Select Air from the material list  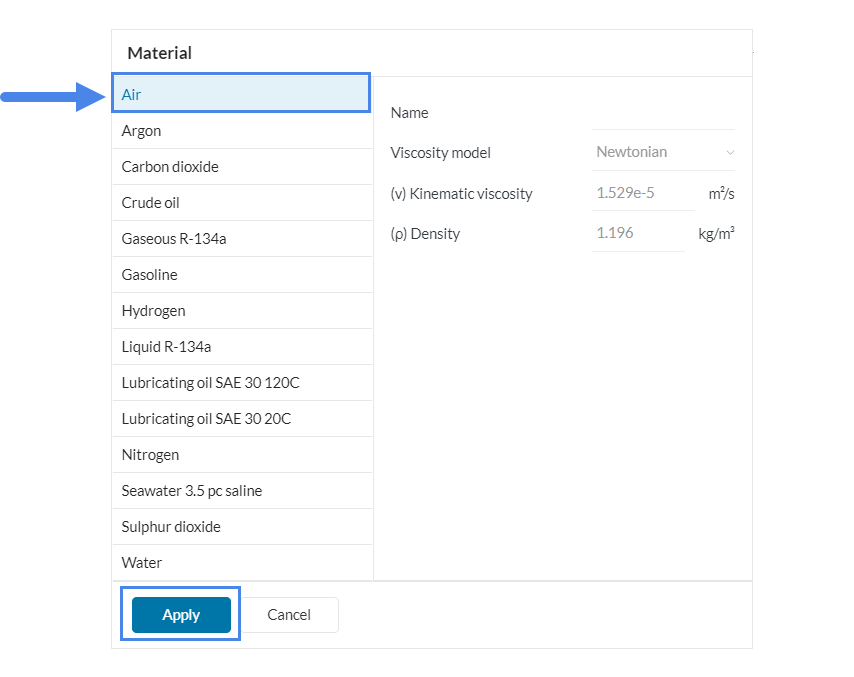pyautogui.click(x=240, y=94)
